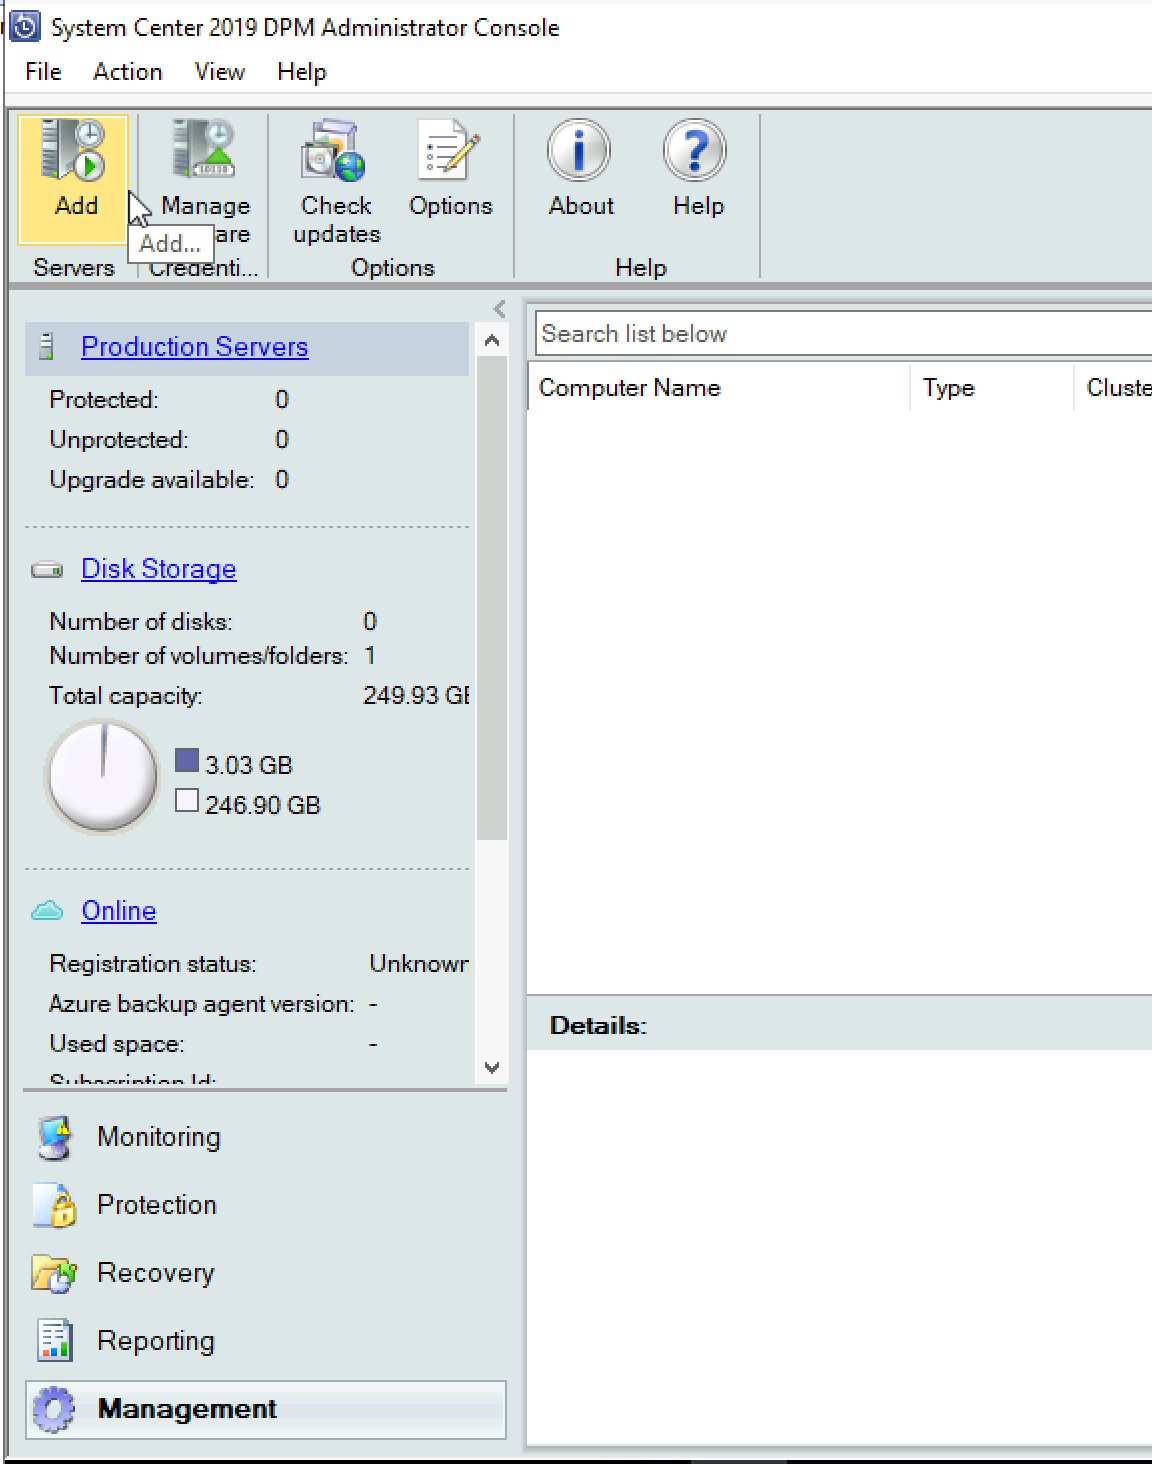Image resolution: width=1152 pixels, height=1464 pixels.
Task: Click the Management workspace gear icon
Action: click(x=54, y=1409)
